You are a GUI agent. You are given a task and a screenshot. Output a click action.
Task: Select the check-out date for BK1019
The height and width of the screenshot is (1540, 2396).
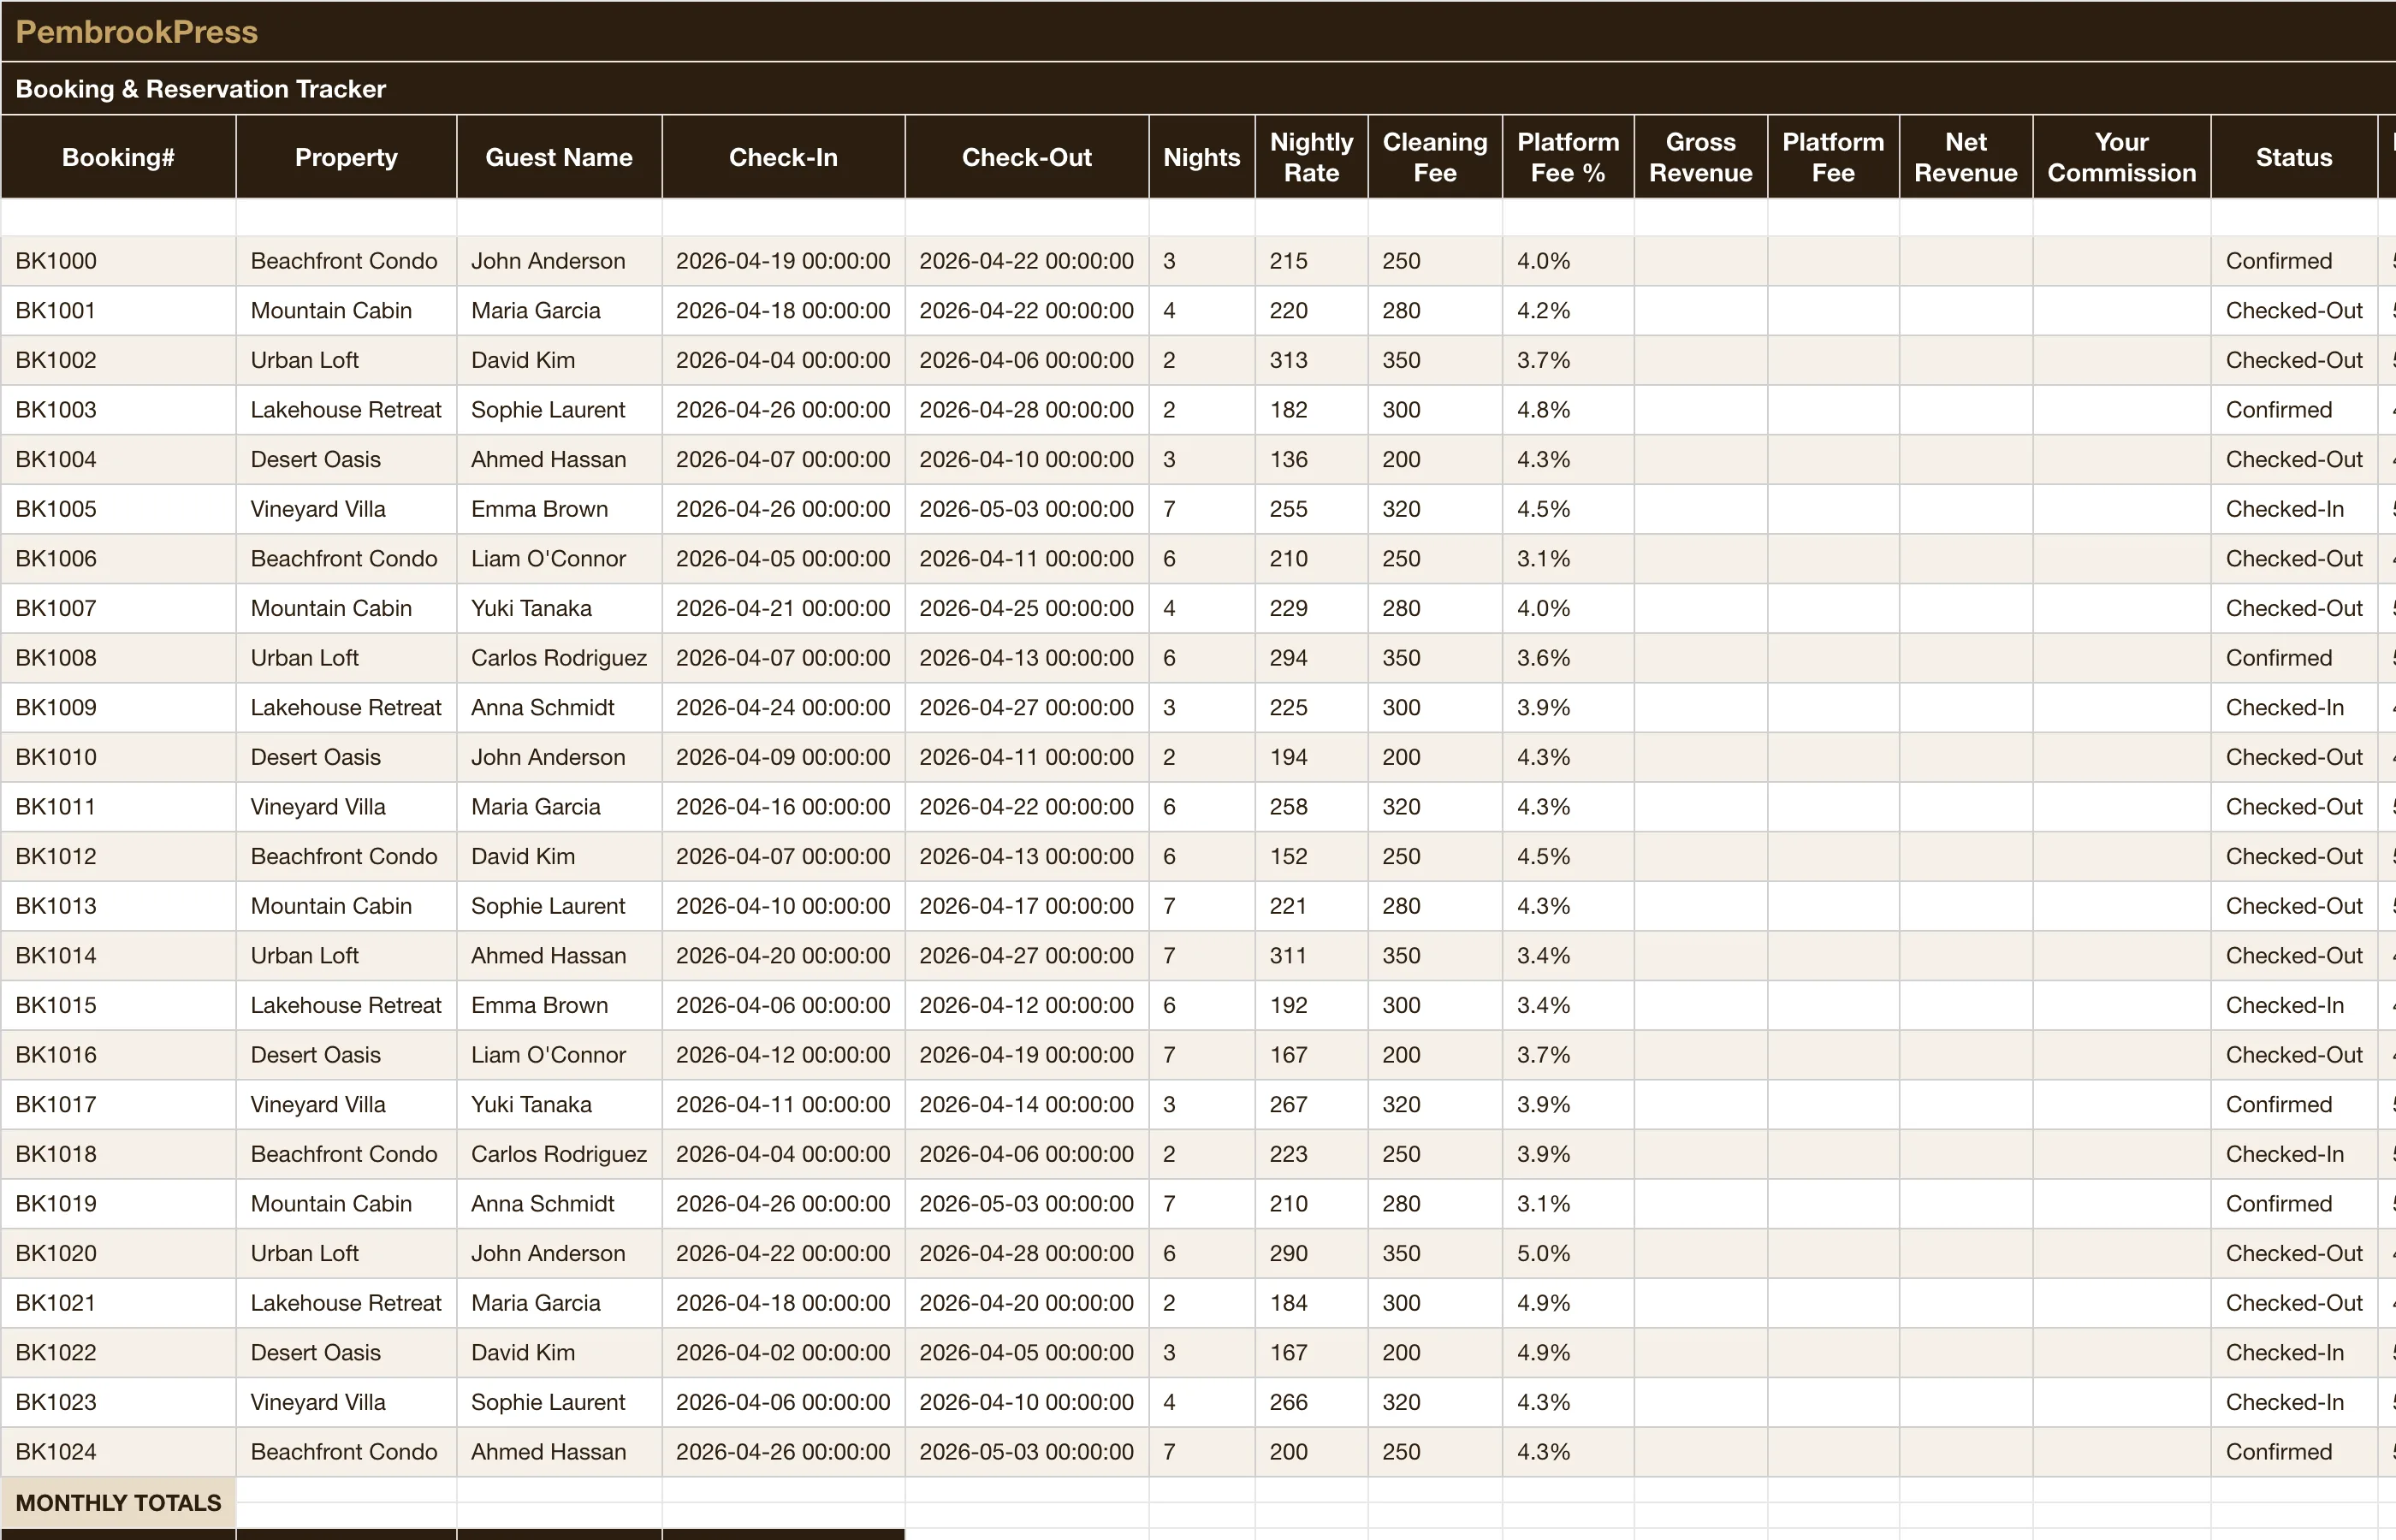pos(1027,1203)
